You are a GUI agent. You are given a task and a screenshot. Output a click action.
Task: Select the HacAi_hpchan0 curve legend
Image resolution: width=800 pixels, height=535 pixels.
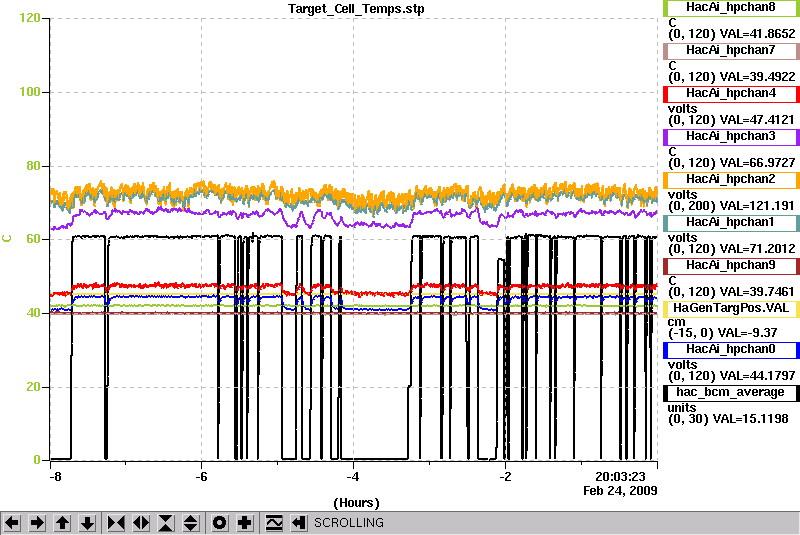point(731,350)
